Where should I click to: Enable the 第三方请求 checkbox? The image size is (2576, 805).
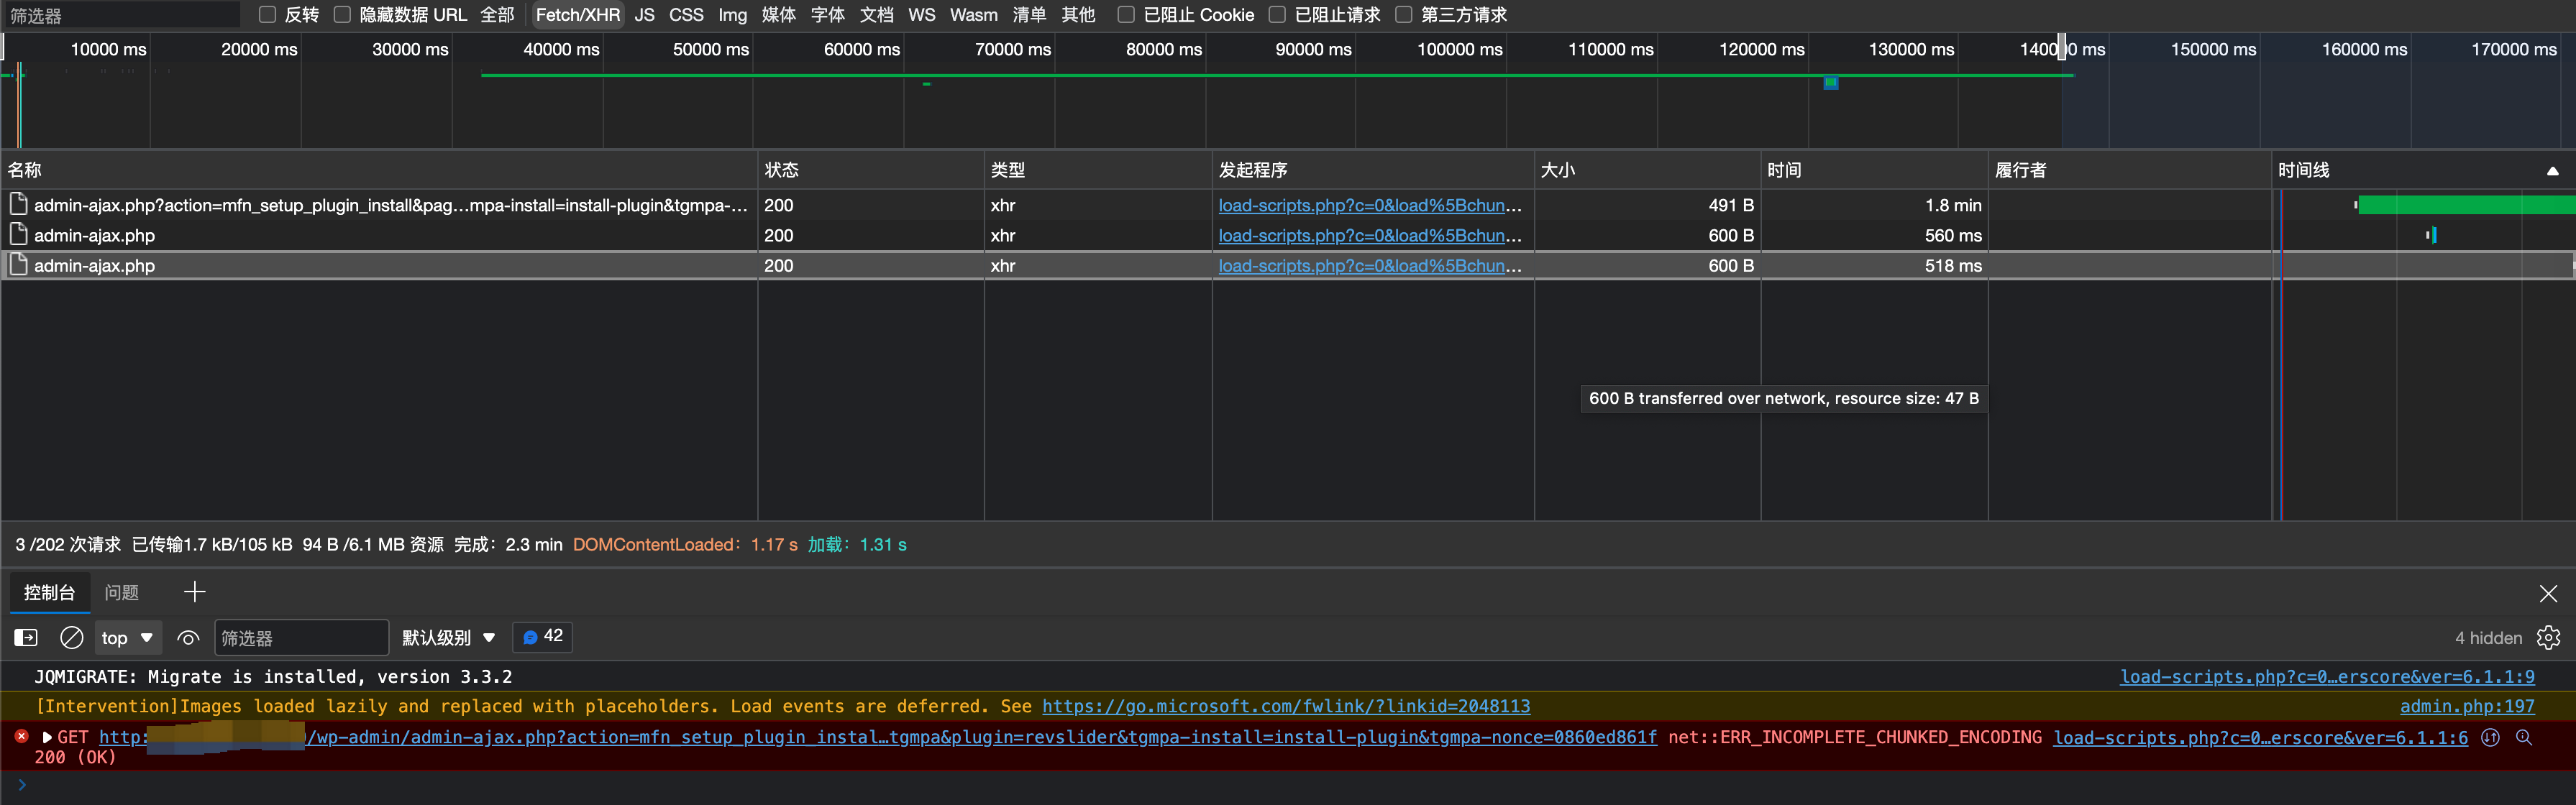(x=1404, y=14)
